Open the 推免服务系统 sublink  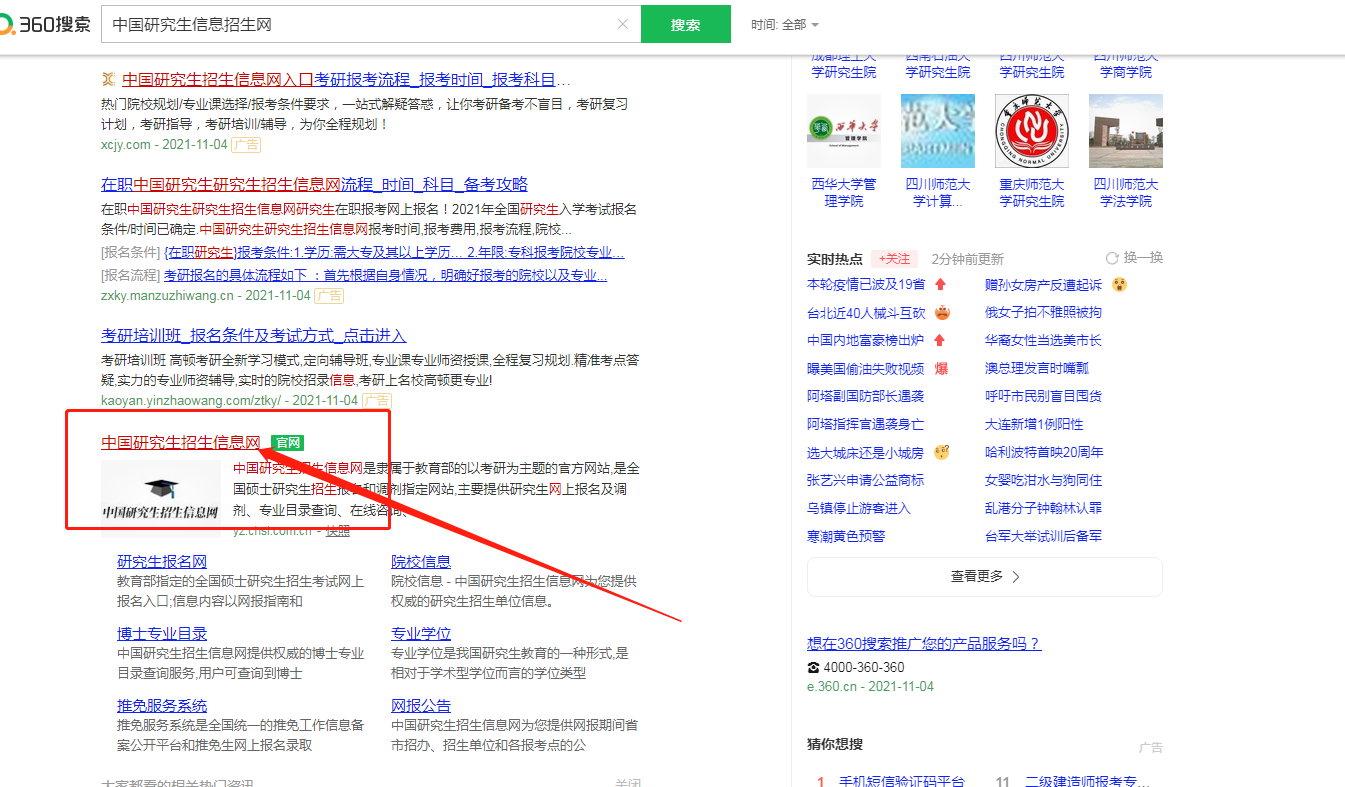(162, 706)
